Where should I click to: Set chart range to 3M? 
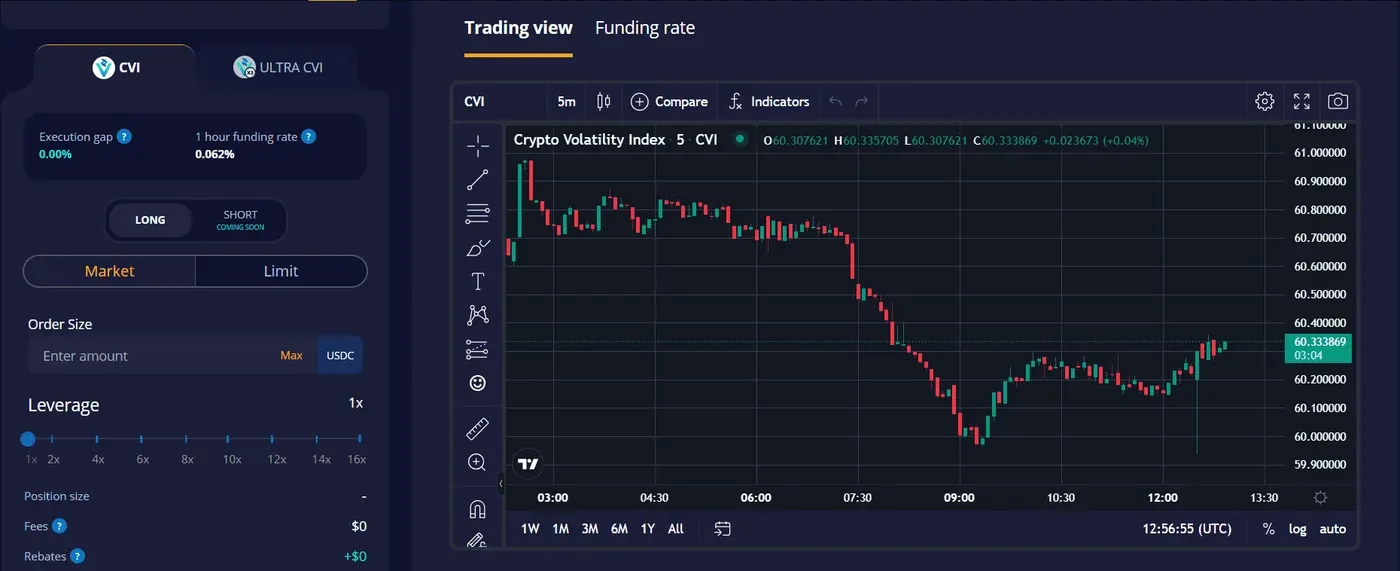click(x=590, y=528)
